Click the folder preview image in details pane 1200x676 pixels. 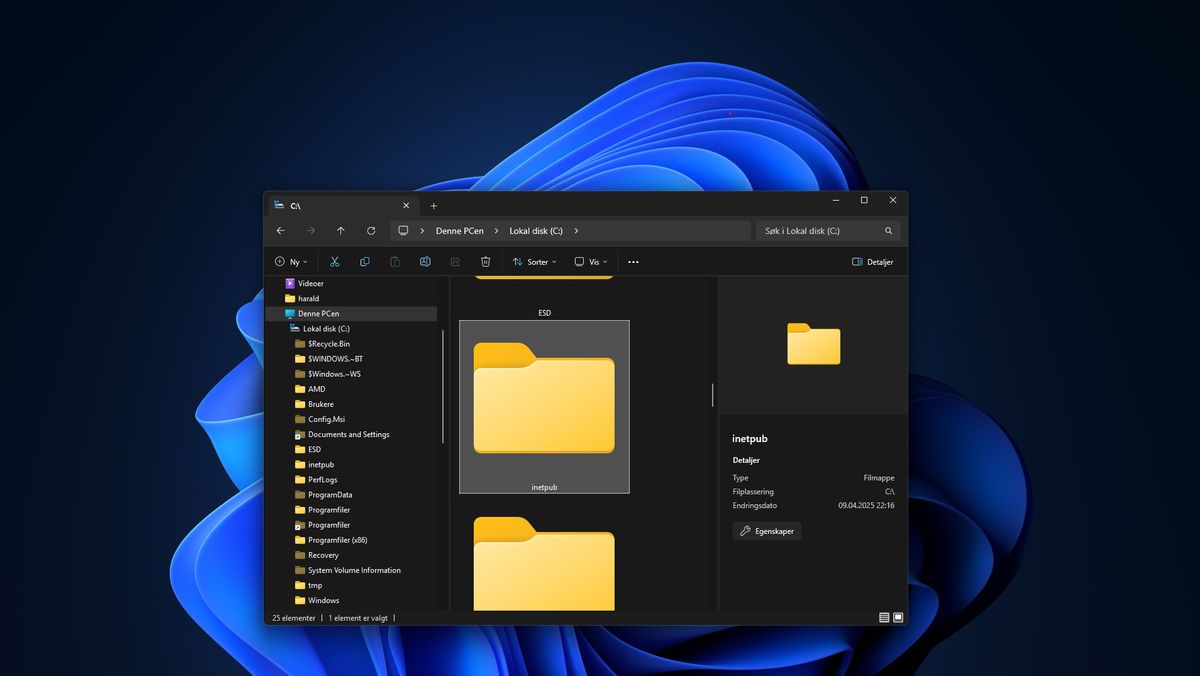click(814, 344)
